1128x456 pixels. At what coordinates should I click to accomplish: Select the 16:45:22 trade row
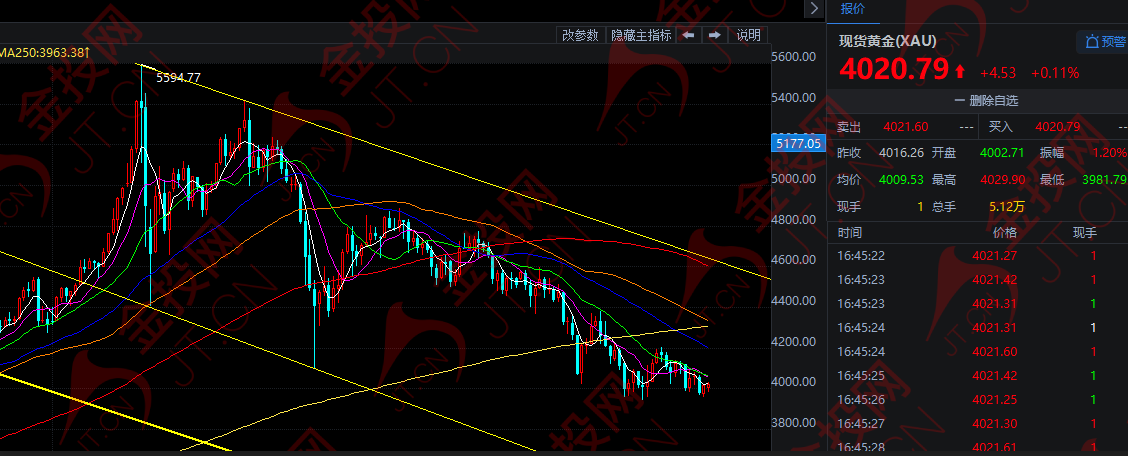pos(978,255)
